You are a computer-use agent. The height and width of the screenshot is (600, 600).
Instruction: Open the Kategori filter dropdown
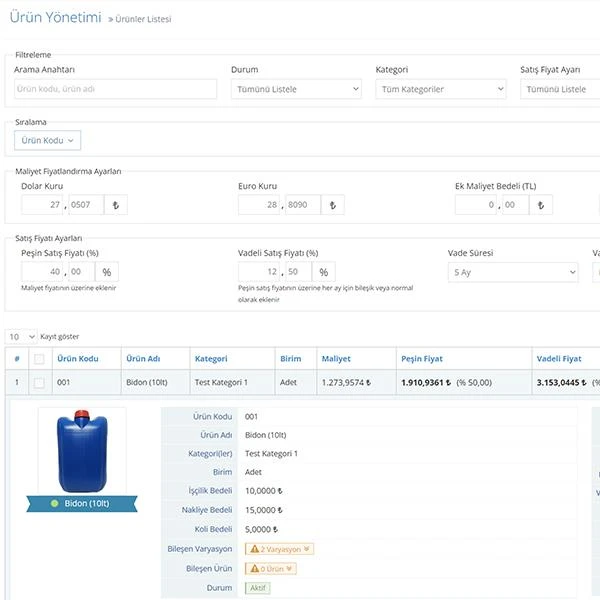[441, 89]
